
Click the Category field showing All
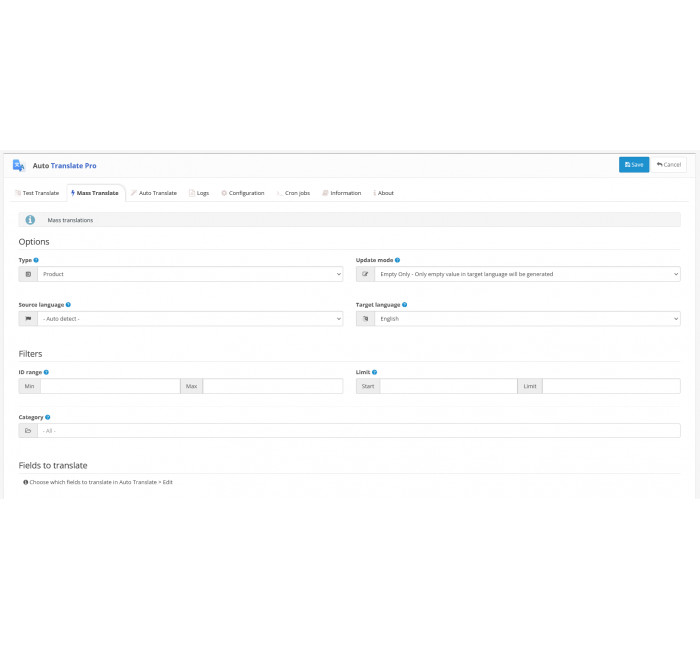tap(359, 431)
